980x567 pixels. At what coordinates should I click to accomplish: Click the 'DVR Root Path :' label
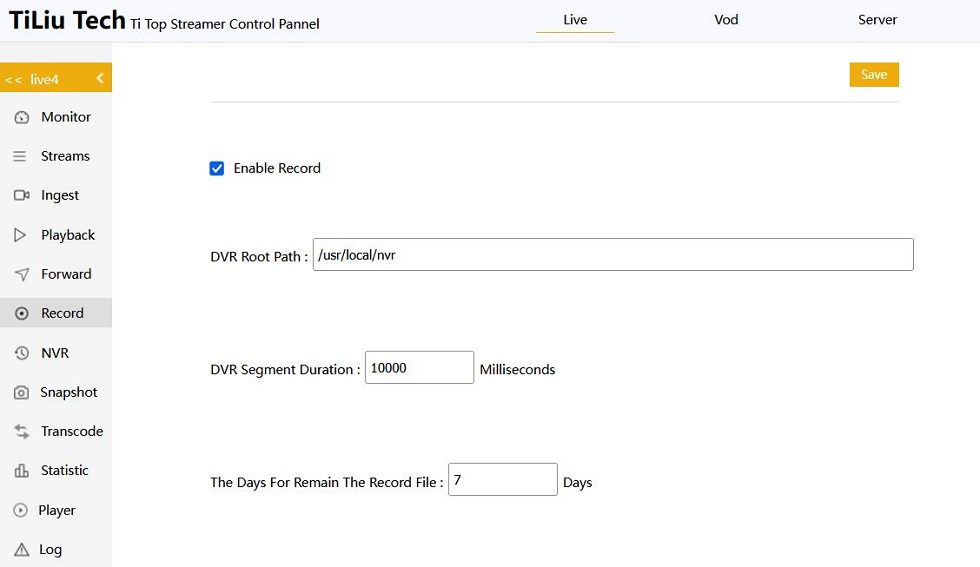[x=259, y=256]
